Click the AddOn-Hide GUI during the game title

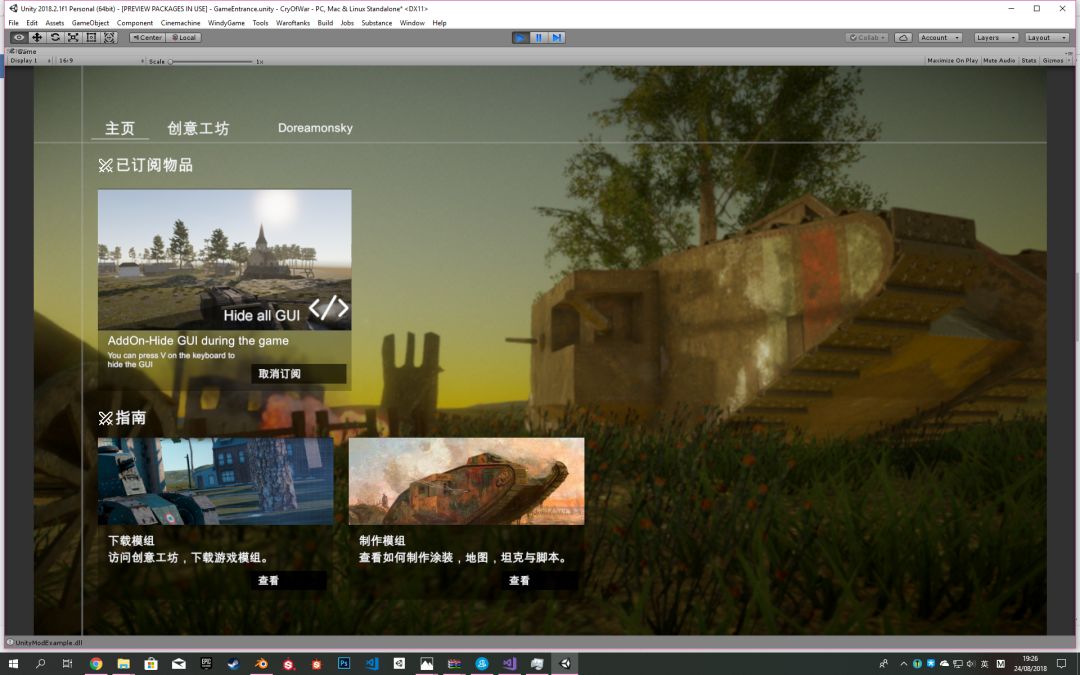click(x=198, y=340)
